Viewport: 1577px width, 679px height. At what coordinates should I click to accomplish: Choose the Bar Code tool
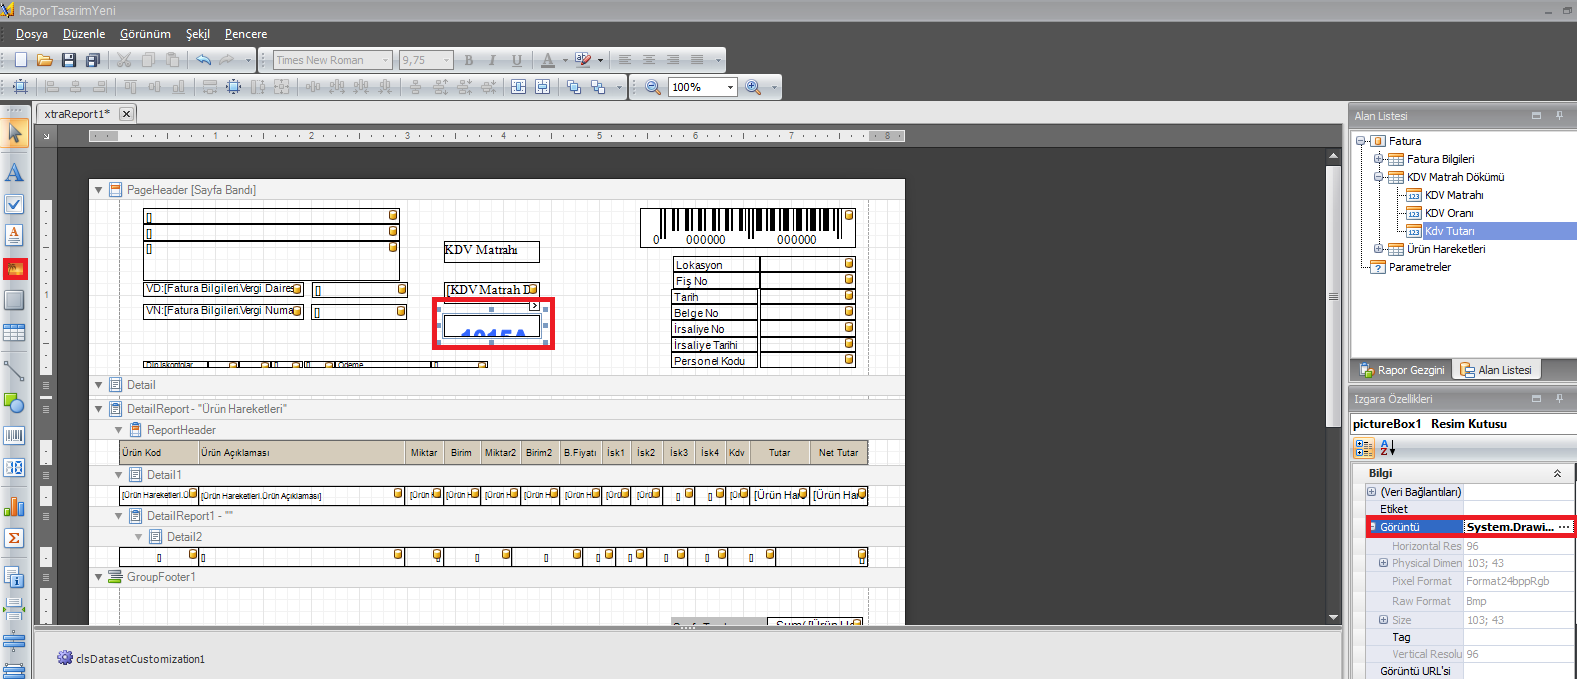click(14, 436)
